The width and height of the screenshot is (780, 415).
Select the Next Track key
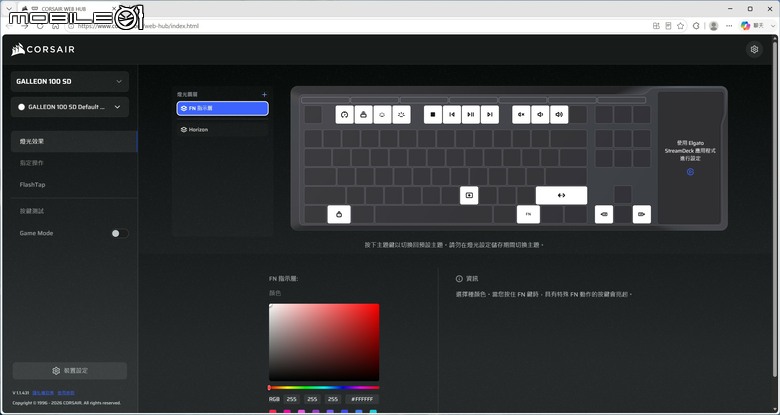489,114
